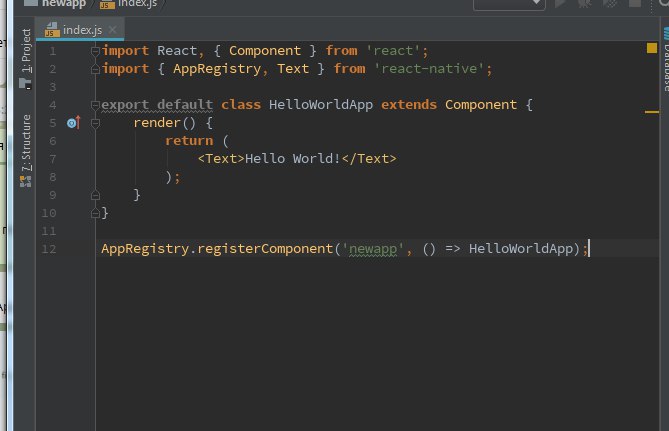
Task: Click the yellow inspection status indicator
Action: 652,48
